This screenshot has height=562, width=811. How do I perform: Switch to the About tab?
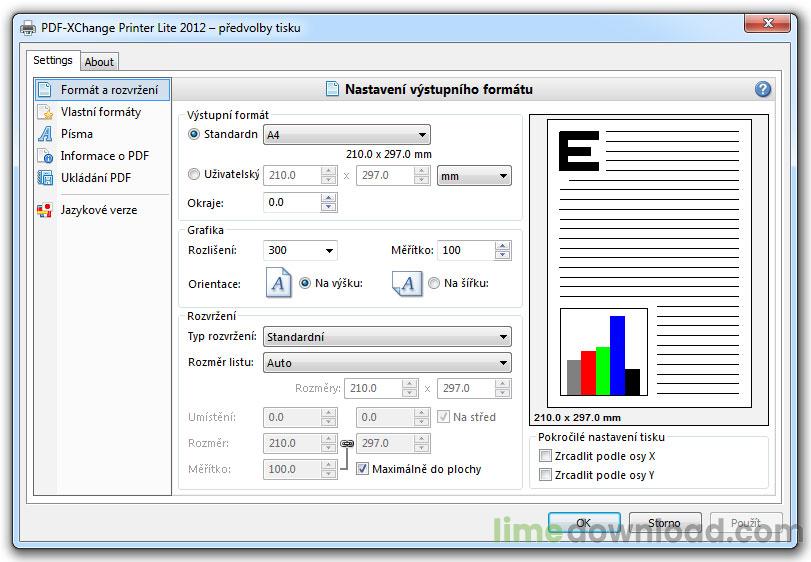click(x=99, y=62)
